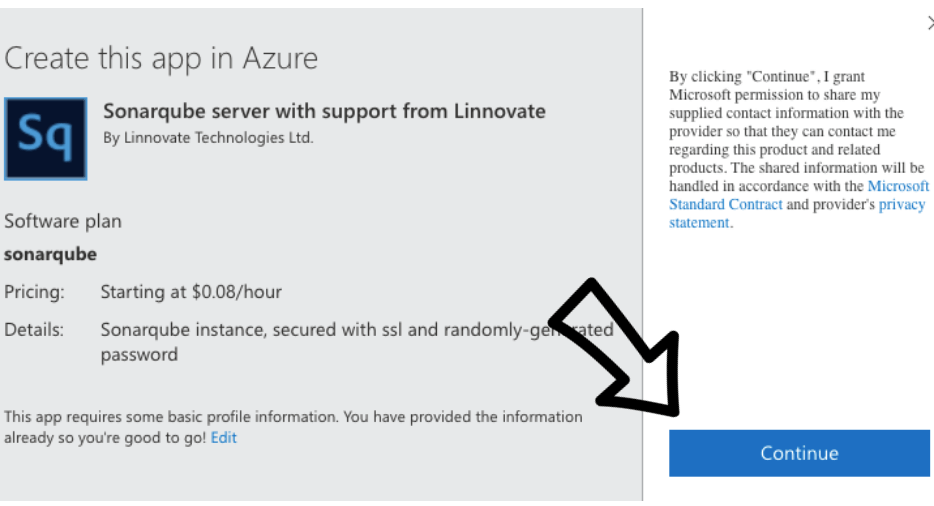The height and width of the screenshot is (506, 934).
Task: Open the provider's privacy statement link
Action: (797, 213)
